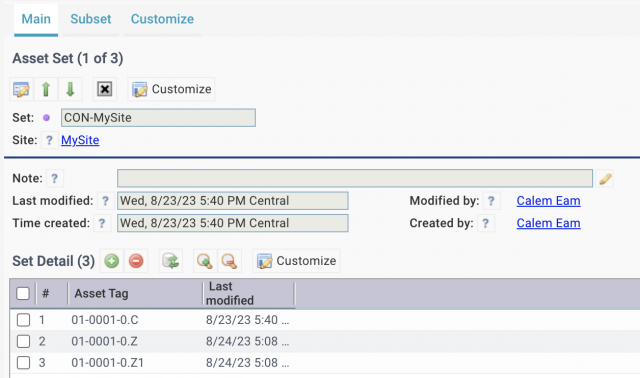Click the black X delete icon

coord(104,89)
